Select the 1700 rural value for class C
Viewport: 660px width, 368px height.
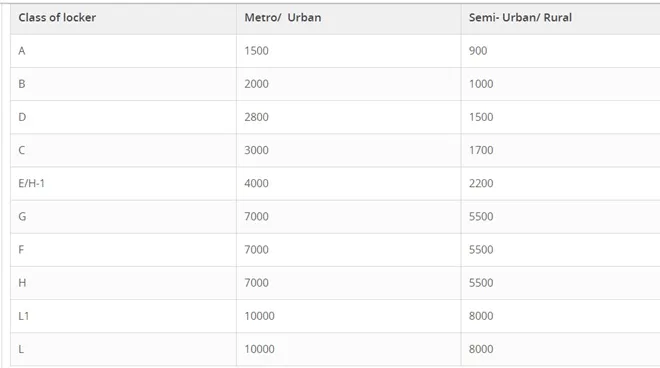(481, 150)
